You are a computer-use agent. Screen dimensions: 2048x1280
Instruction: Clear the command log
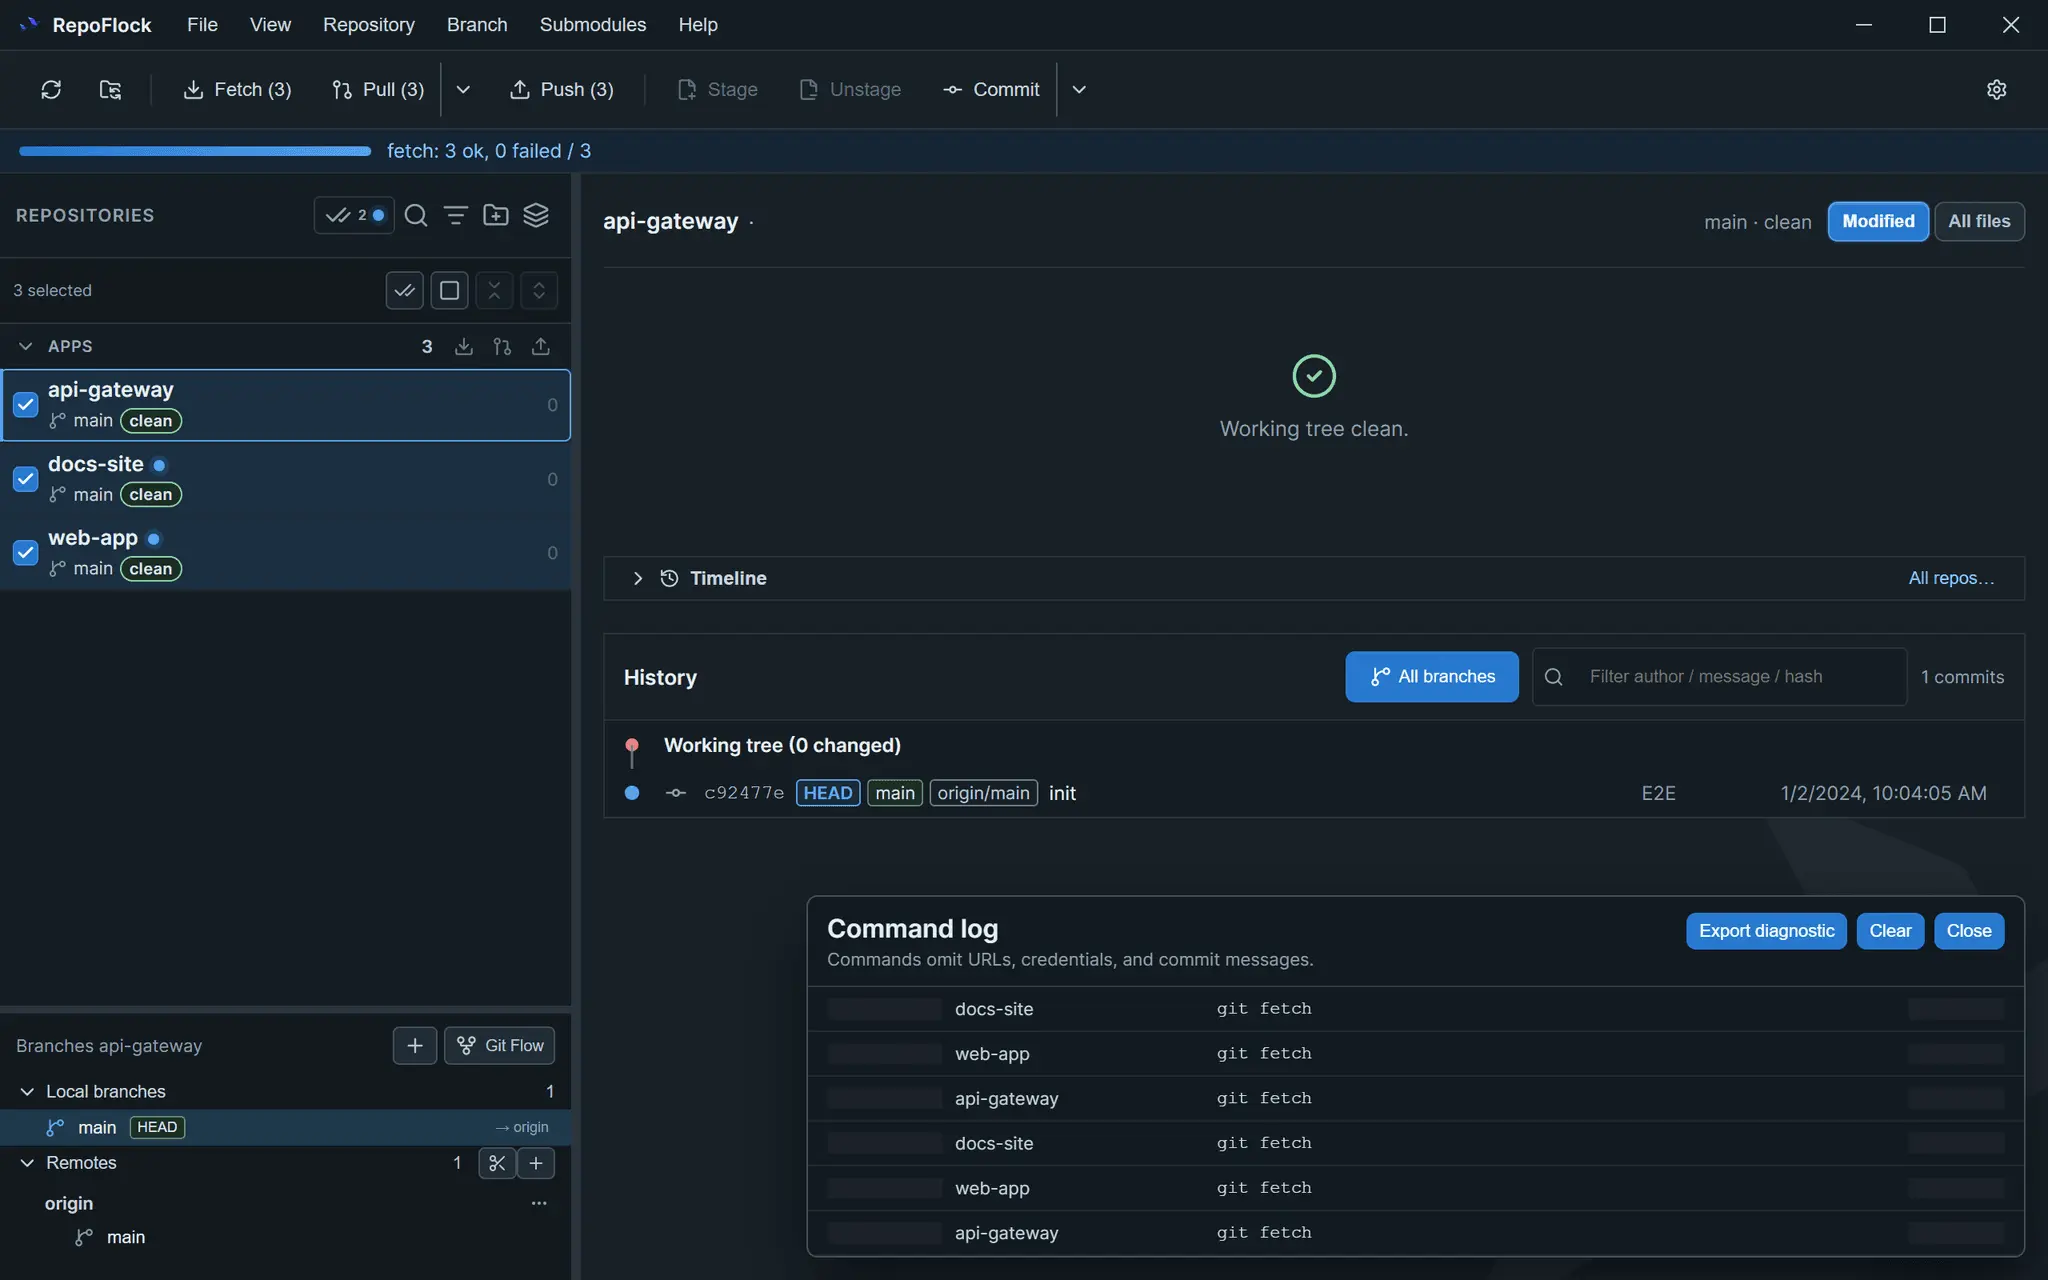(1890, 931)
